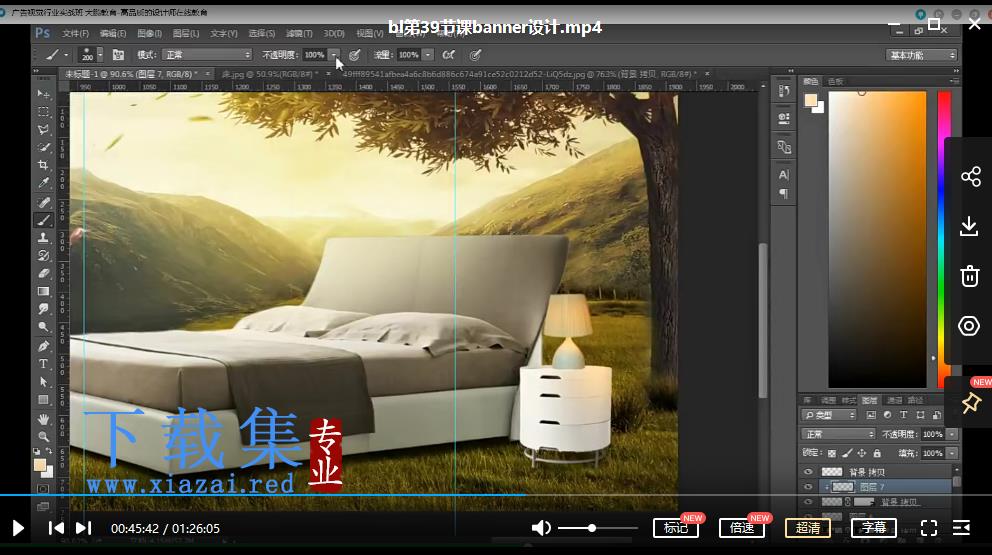Screen dimensions: 992x555
Task: Open the 选择(S) menu
Action: (x=261, y=33)
